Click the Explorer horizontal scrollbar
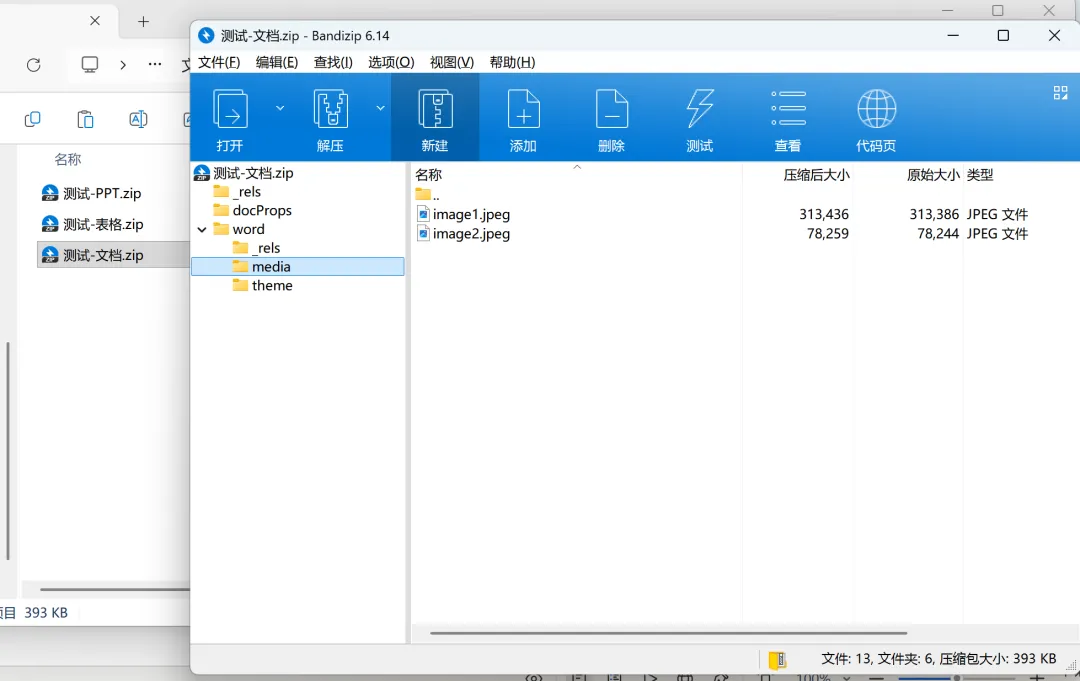1080x681 pixels. (114, 589)
